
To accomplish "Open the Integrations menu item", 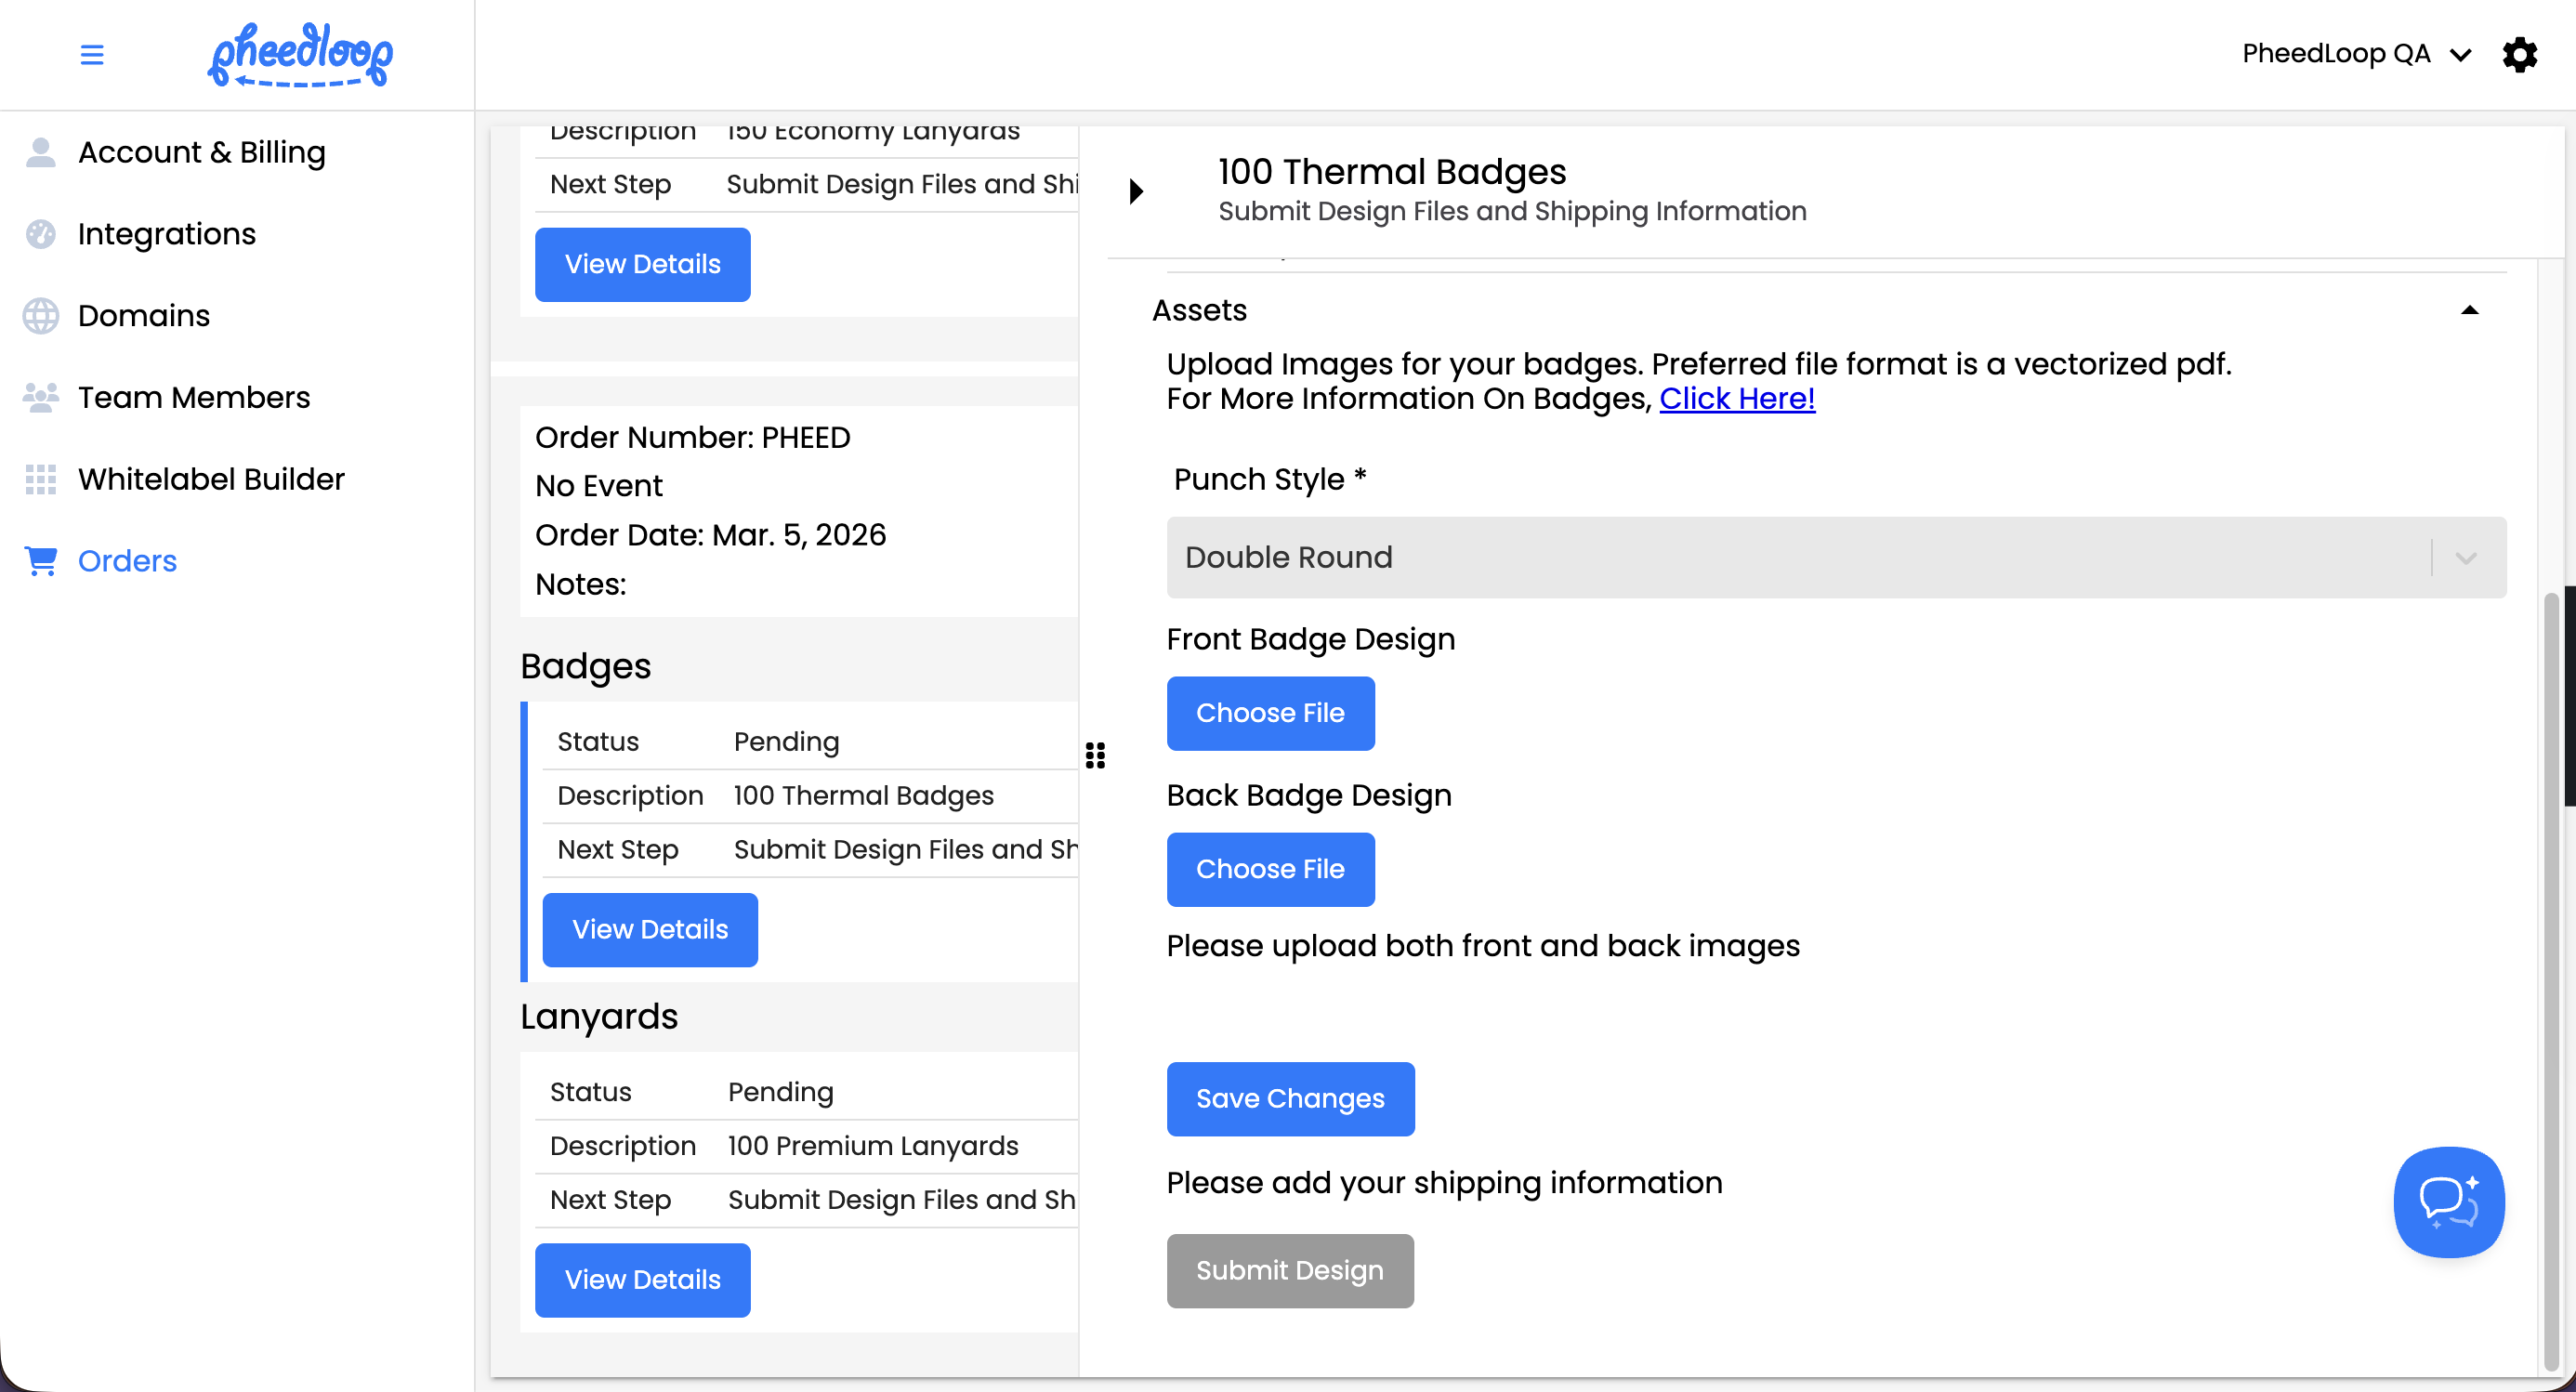I will pyautogui.click(x=167, y=234).
